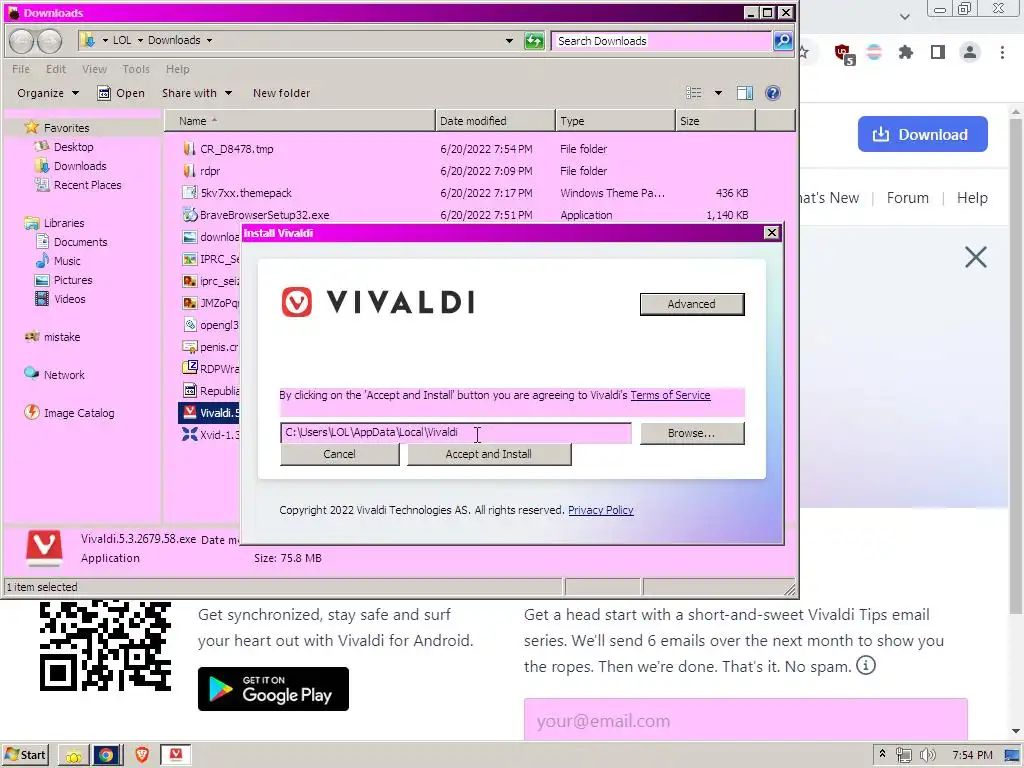Open the Music library
The width and height of the screenshot is (1024, 768).
coord(67,261)
